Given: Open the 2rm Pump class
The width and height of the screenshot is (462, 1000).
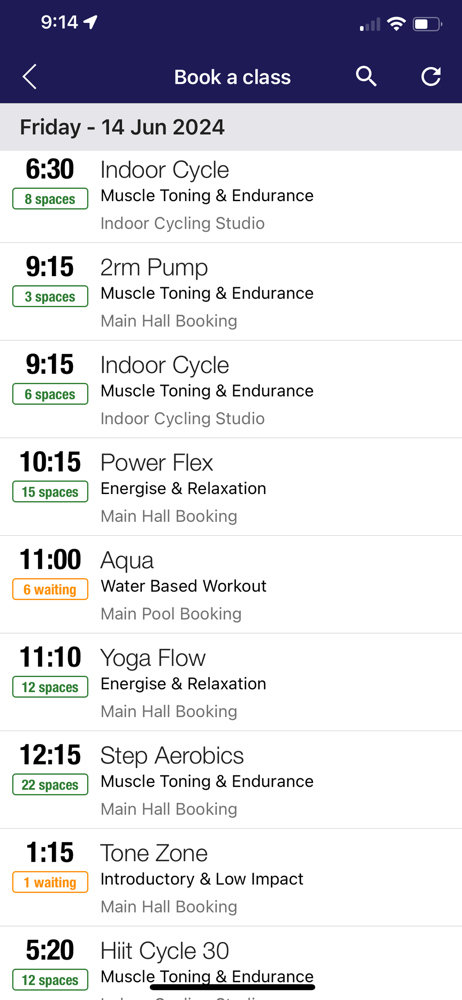Looking at the screenshot, I should 231,292.
